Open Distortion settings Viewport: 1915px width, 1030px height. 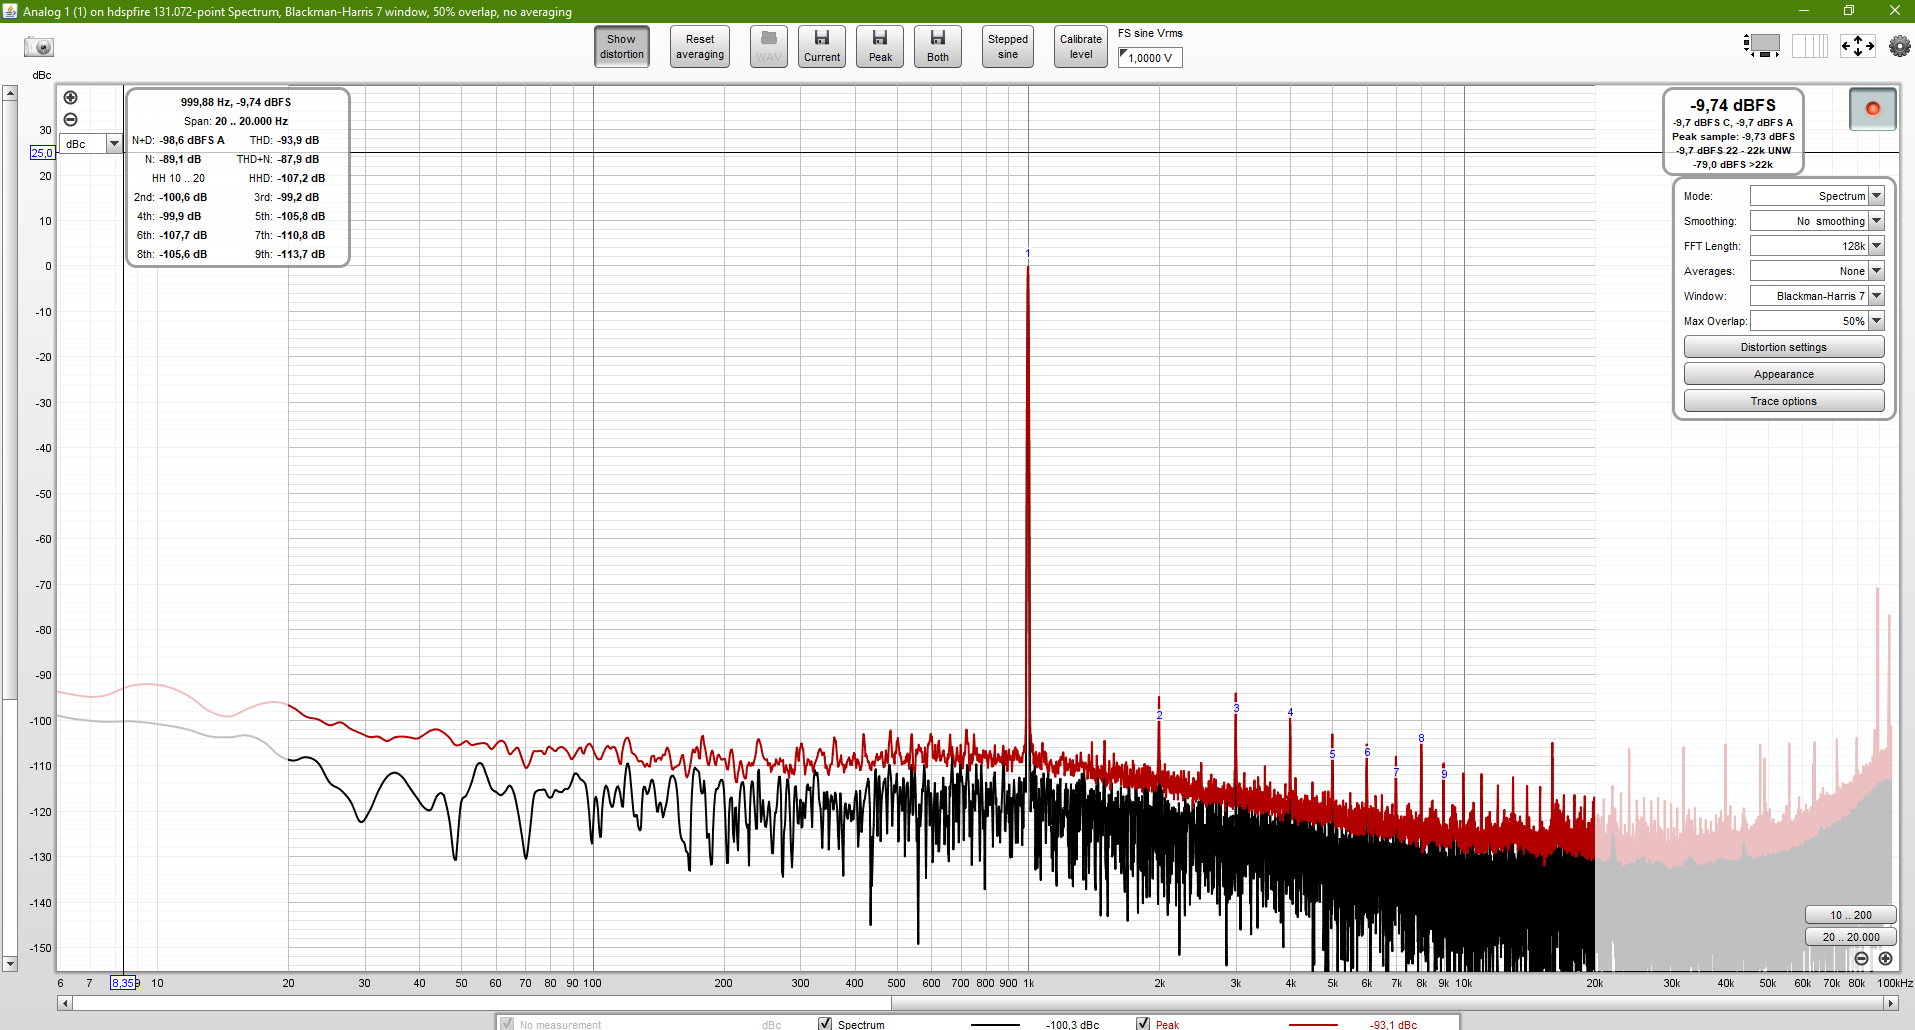1784,347
